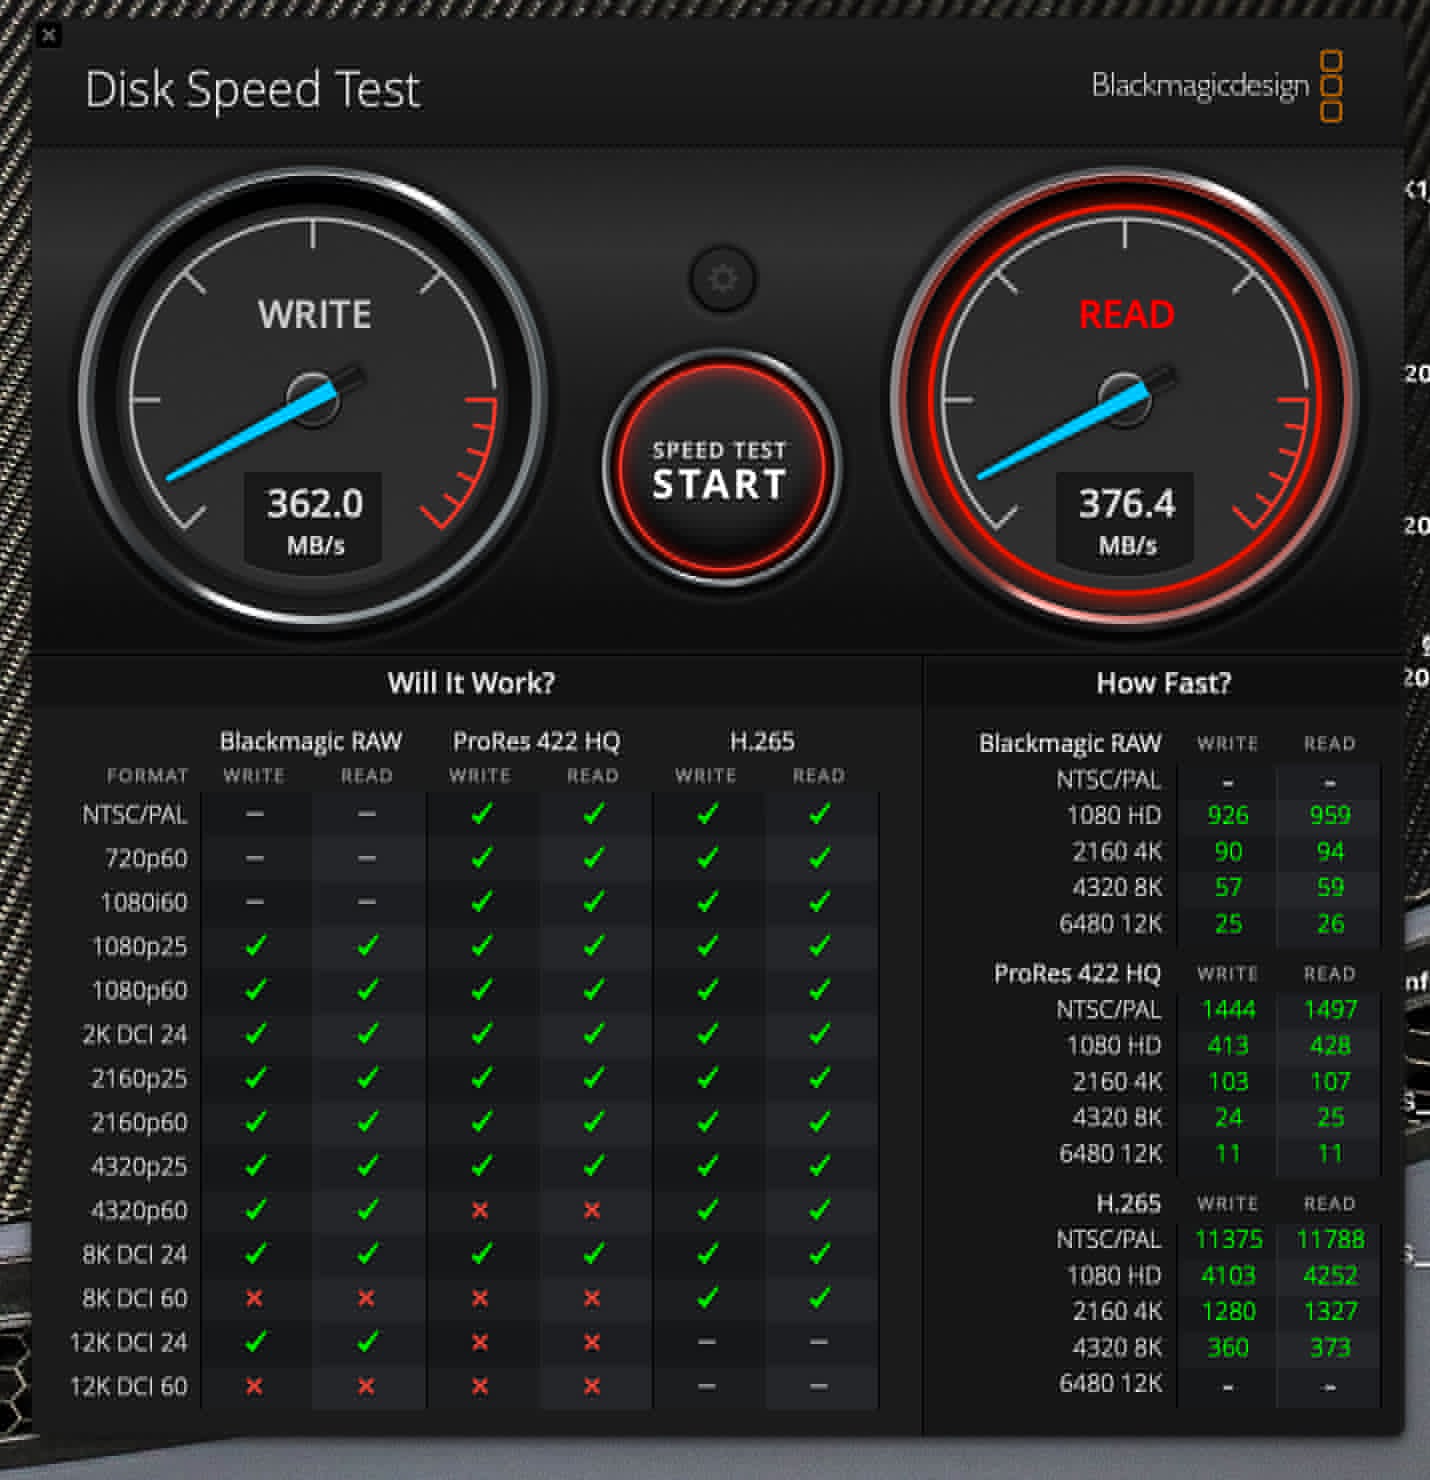Click ProRes 422 HQ write checkmark for 2K DCI 24
The image size is (1430, 1480).
point(481,1033)
